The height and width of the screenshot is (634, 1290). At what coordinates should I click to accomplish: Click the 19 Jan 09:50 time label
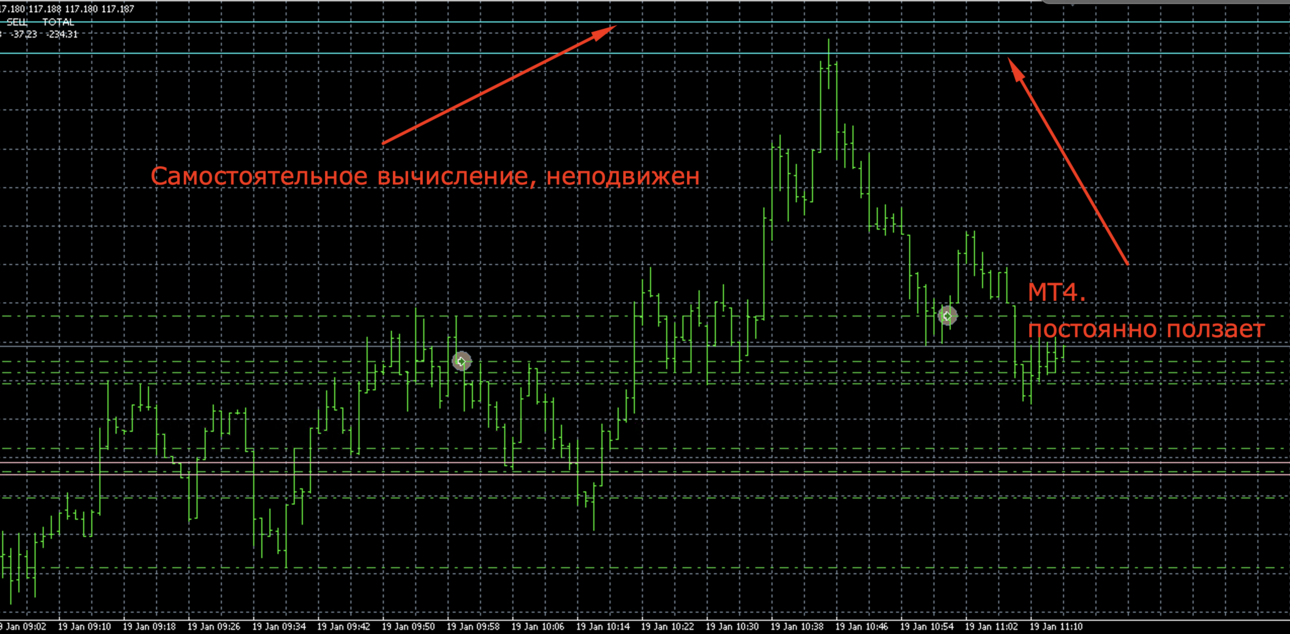pyautogui.click(x=409, y=627)
